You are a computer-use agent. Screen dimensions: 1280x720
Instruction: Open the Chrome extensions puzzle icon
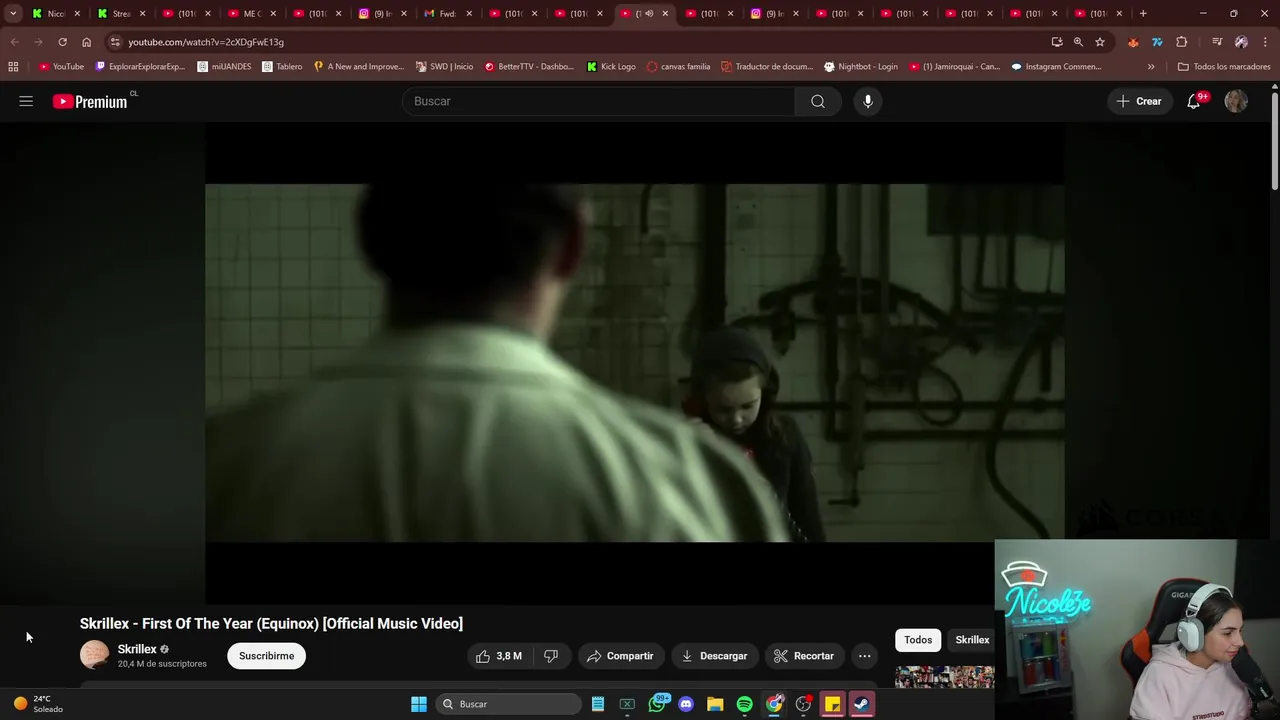point(1182,42)
